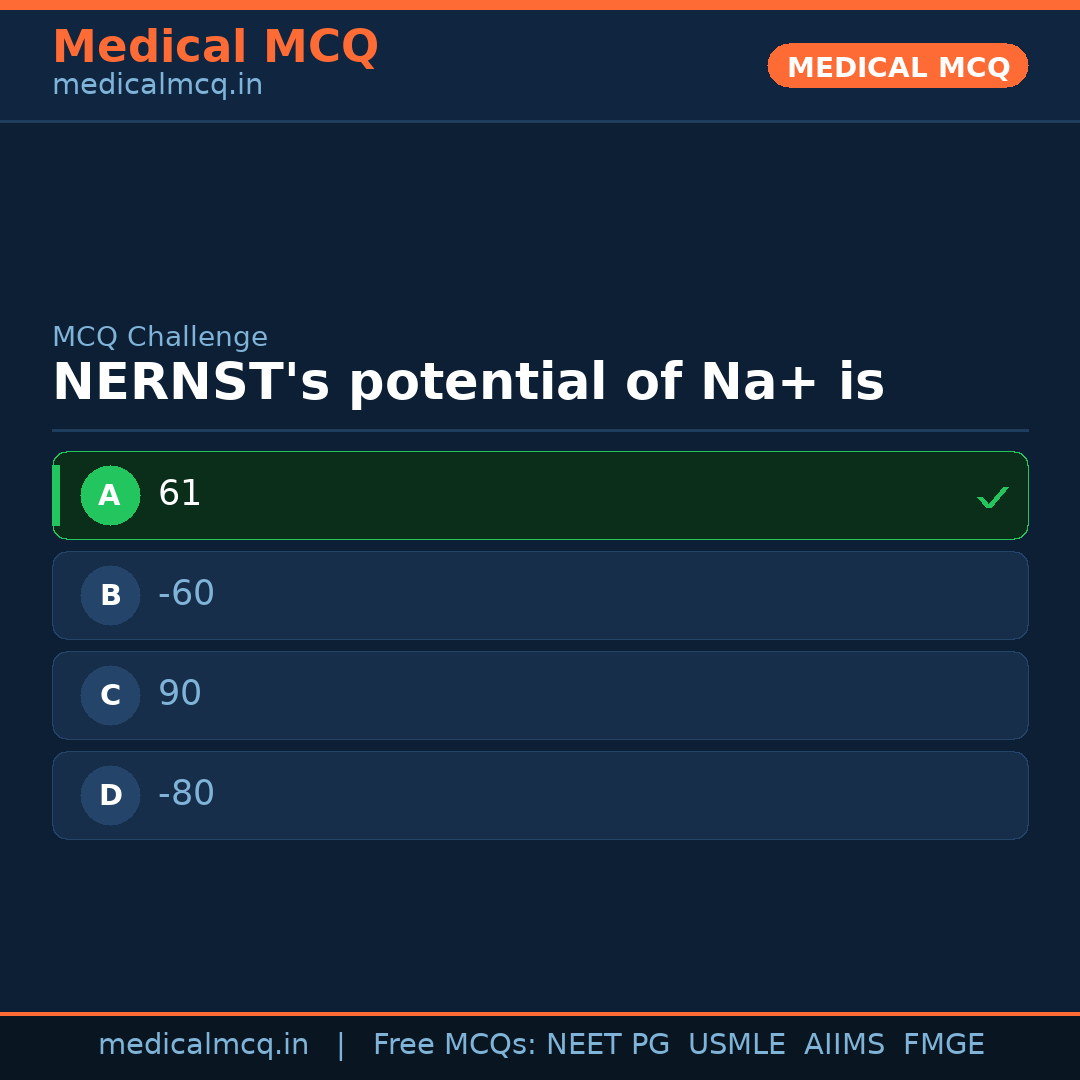
Task: Click the green A option circle
Action: tap(110, 495)
